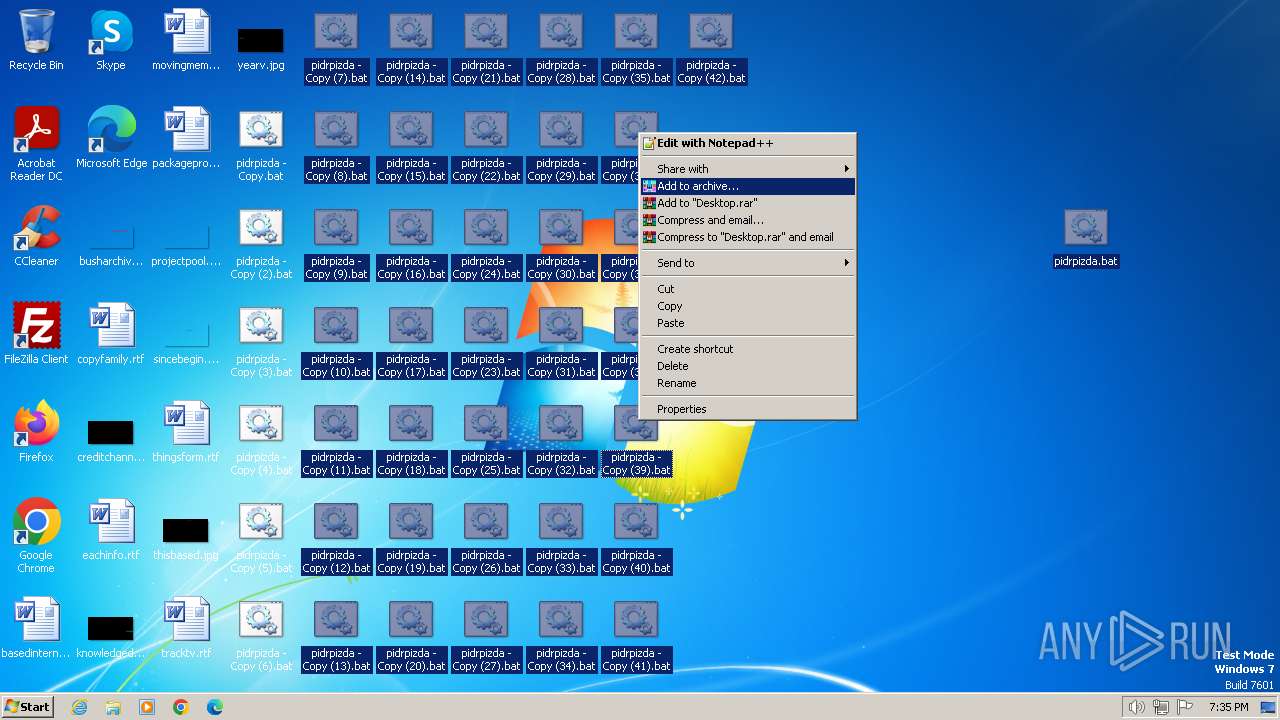Select the CCleaner desktop shortcut
1280x720 pixels.
pos(36,236)
